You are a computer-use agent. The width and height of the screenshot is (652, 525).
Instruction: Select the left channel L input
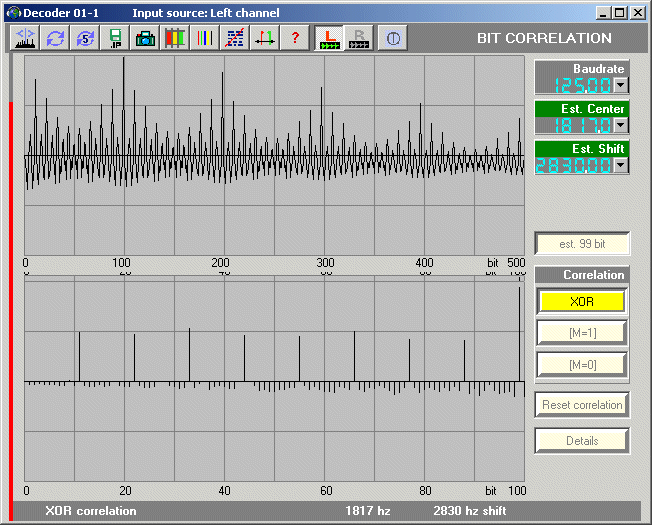click(329, 38)
